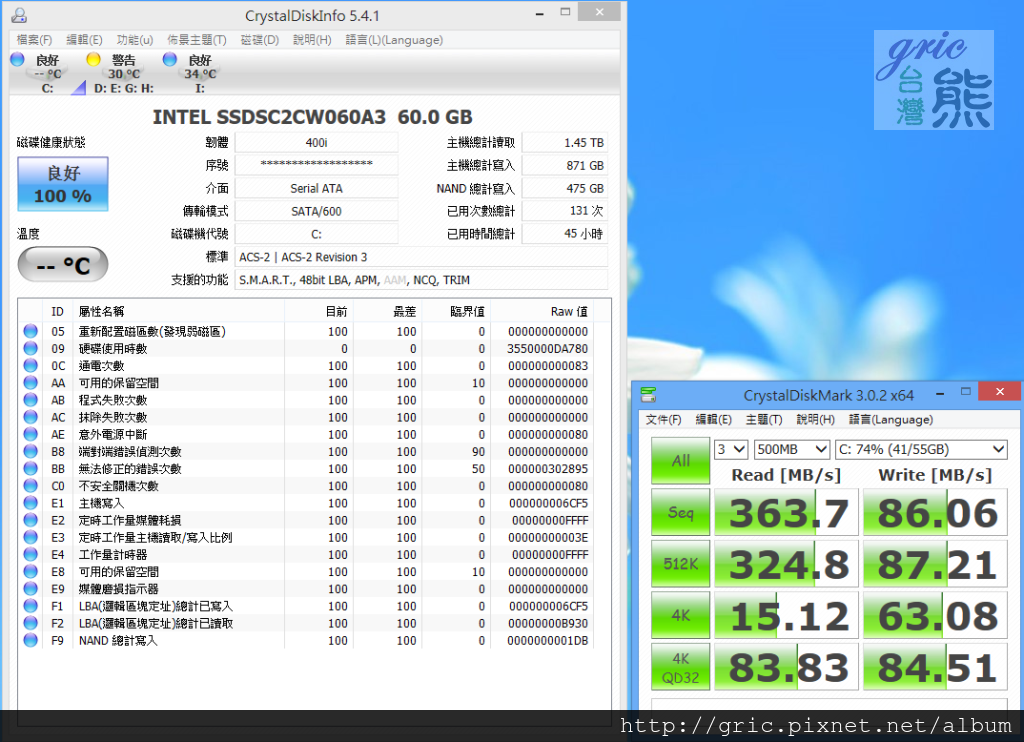This screenshot has height=742, width=1024.
Task: Click status orb for attribute F2 row
Action: pos(31,623)
